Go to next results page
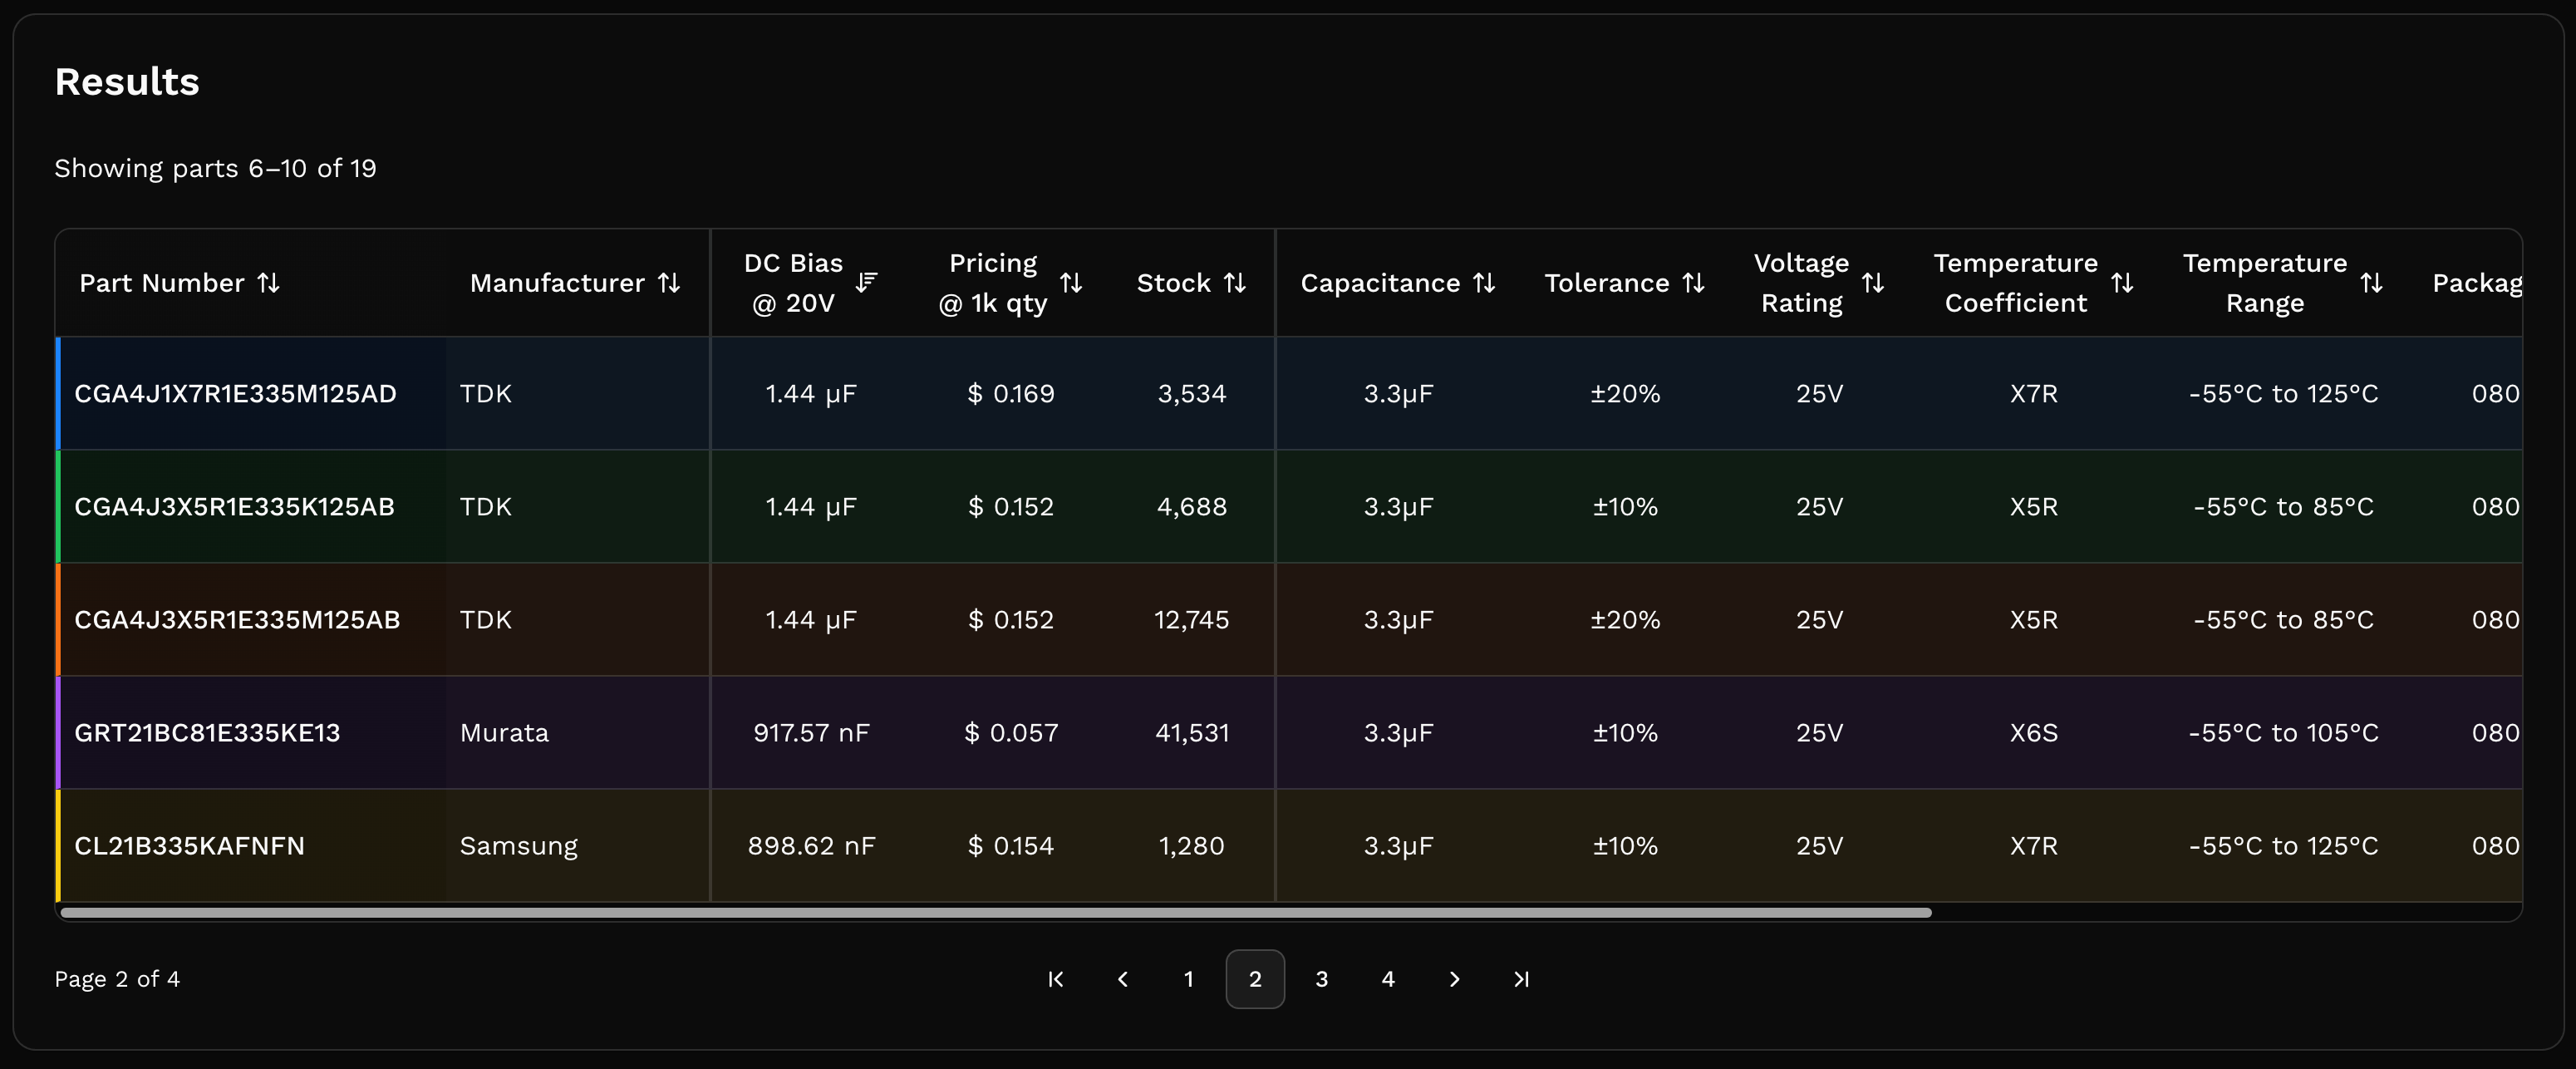The width and height of the screenshot is (2576, 1069). [x=1454, y=979]
